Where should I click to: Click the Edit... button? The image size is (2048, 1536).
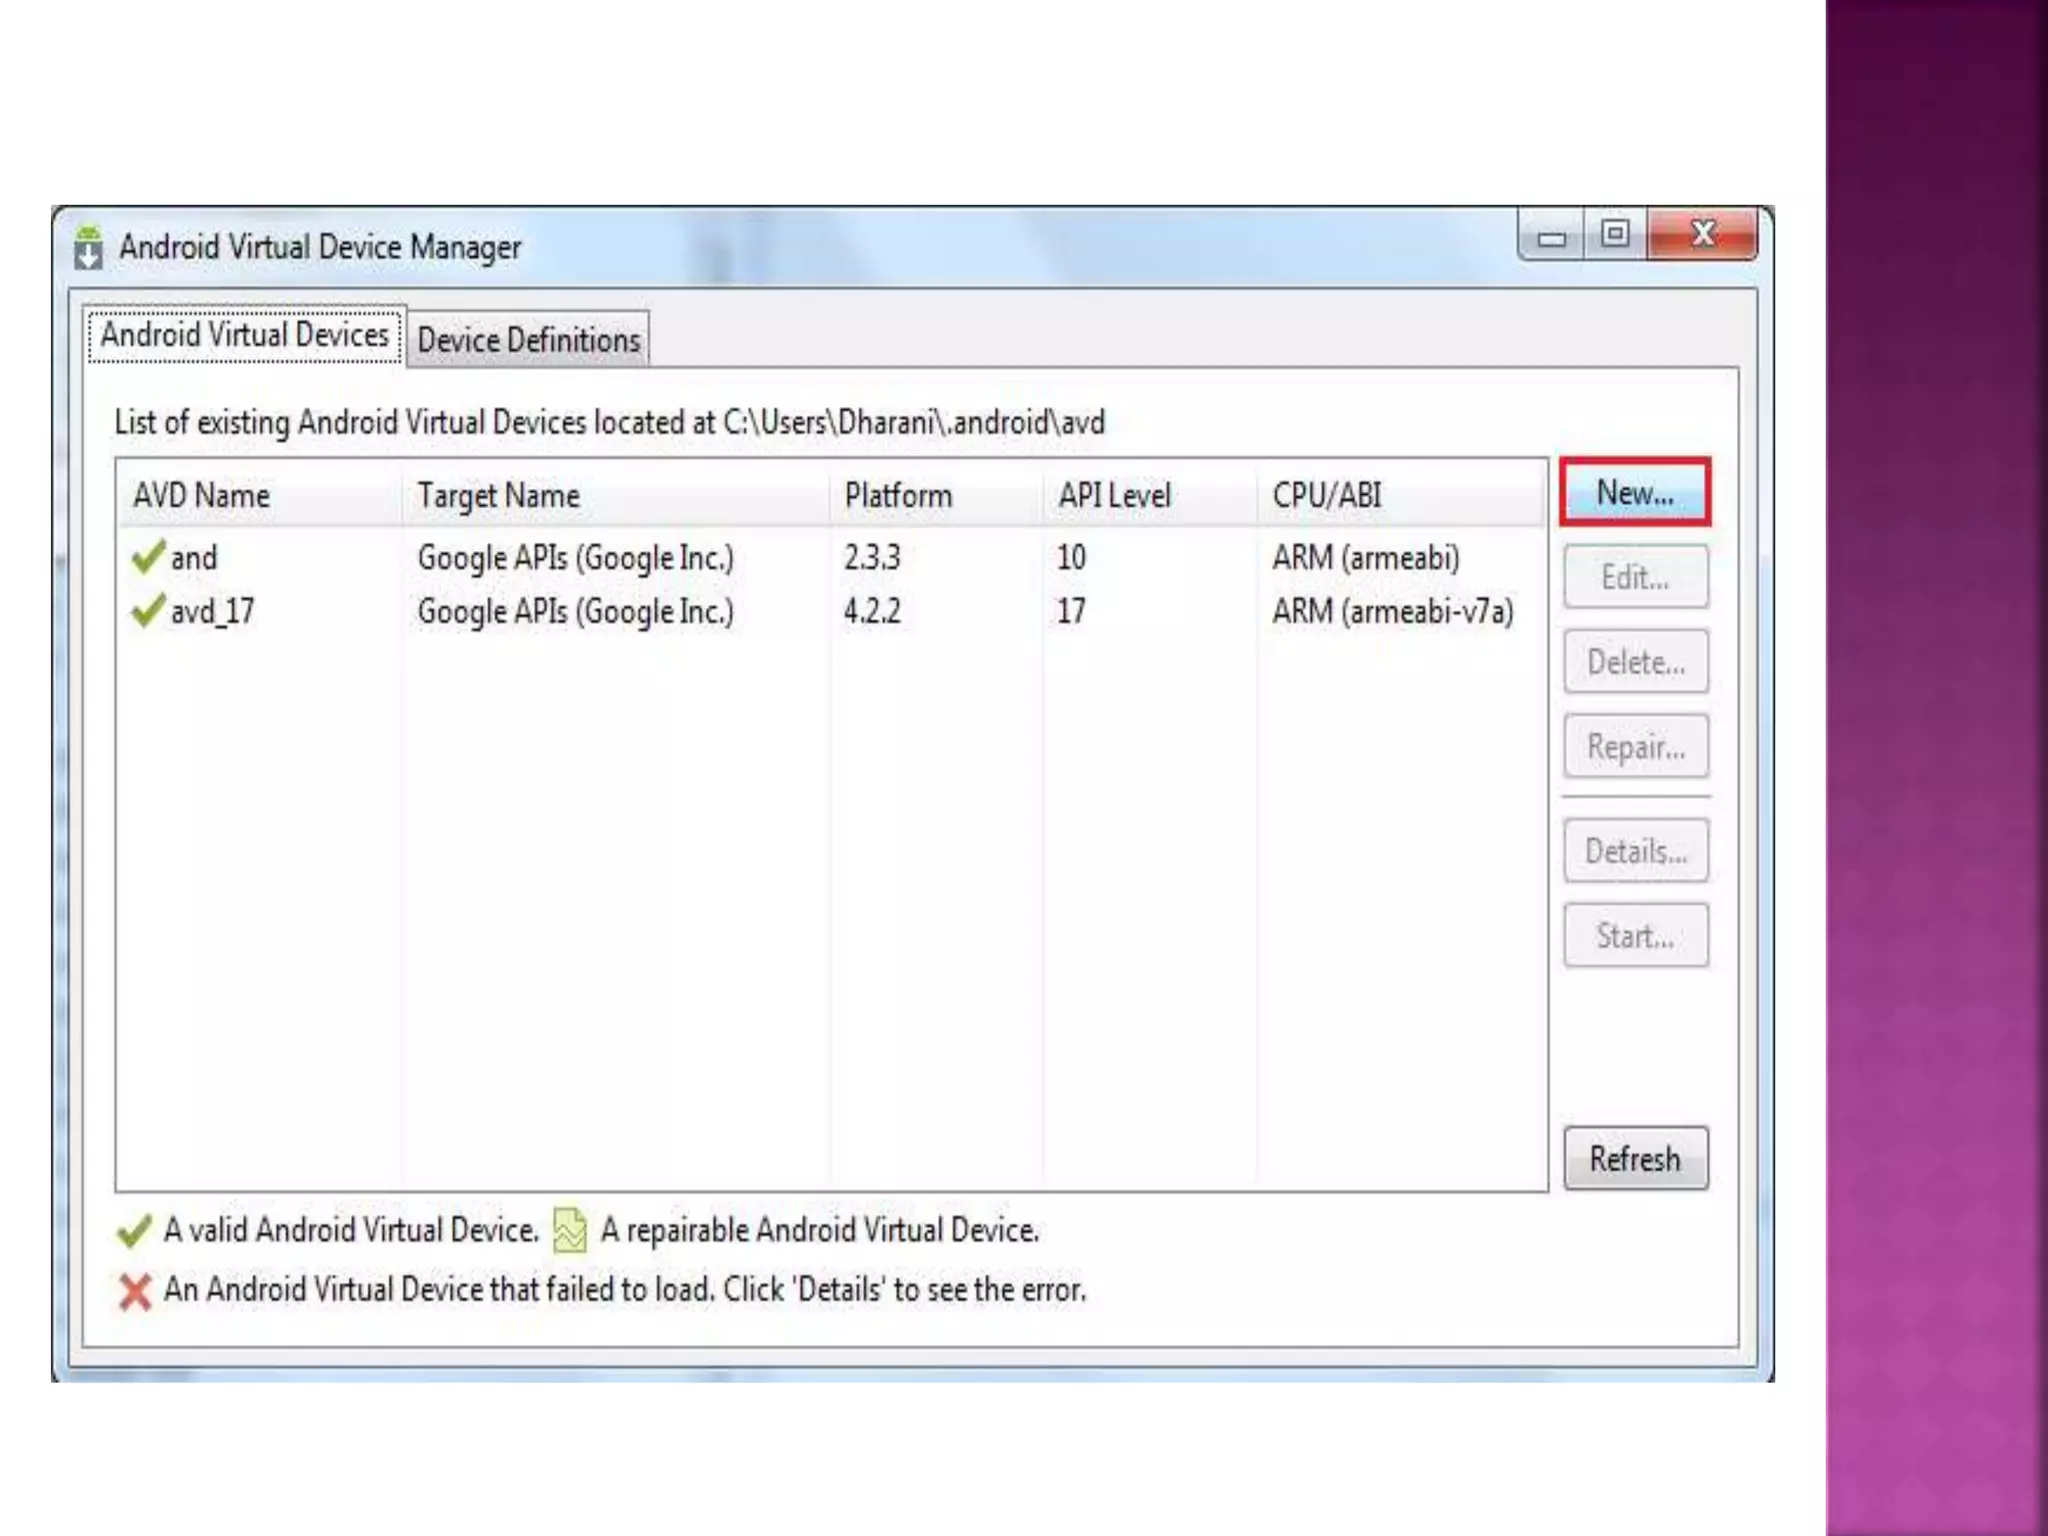coord(1635,577)
